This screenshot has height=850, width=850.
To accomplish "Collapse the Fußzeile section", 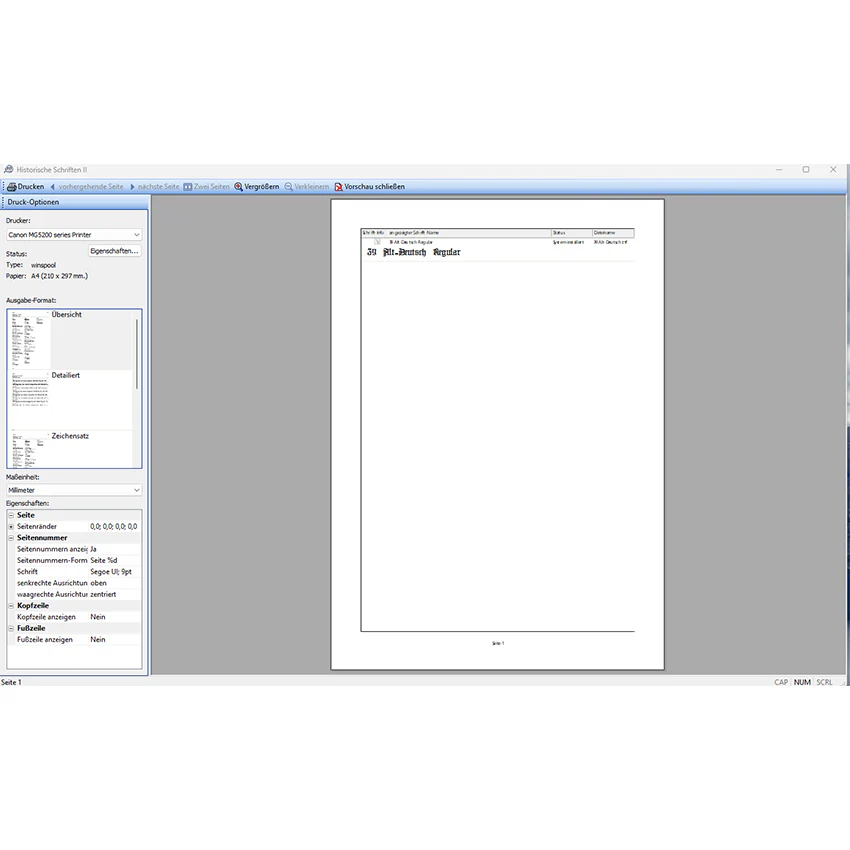I will pyautogui.click(x=11, y=628).
